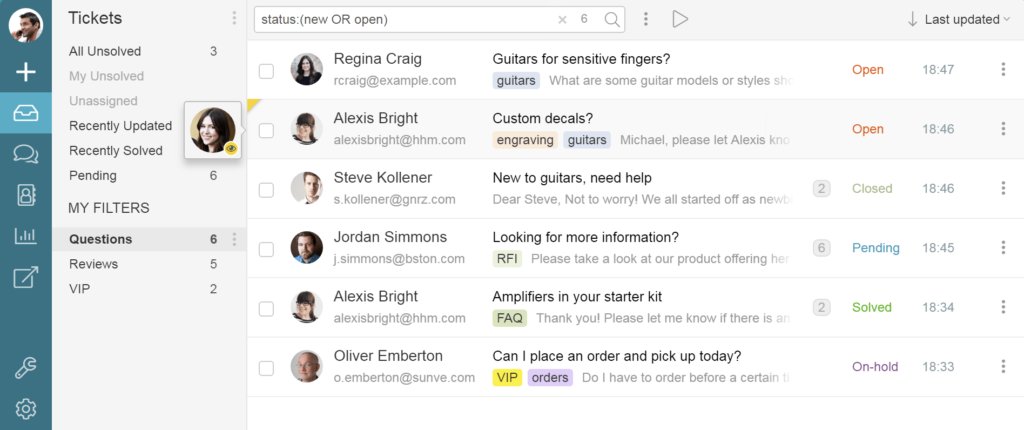Clear the search query with the X
The image size is (1024, 430).
[x=562, y=20]
